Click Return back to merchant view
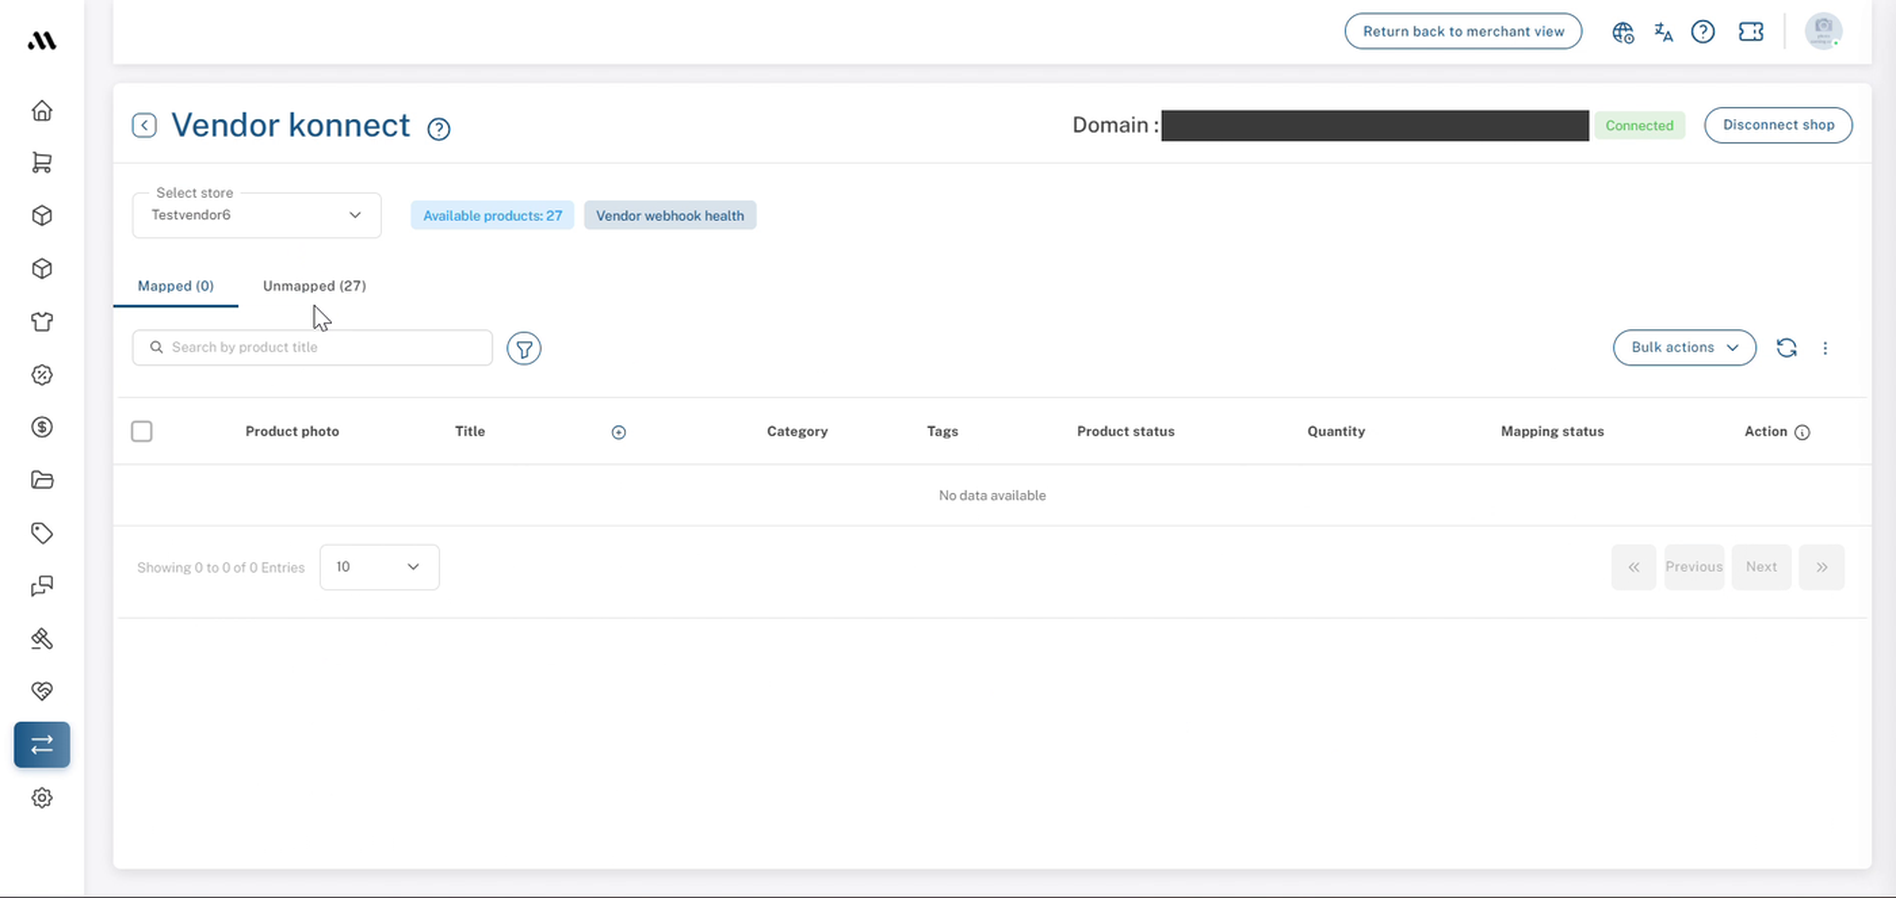Image resolution: width=1896 pixels, height=898 pixels. pos(1463,31)
